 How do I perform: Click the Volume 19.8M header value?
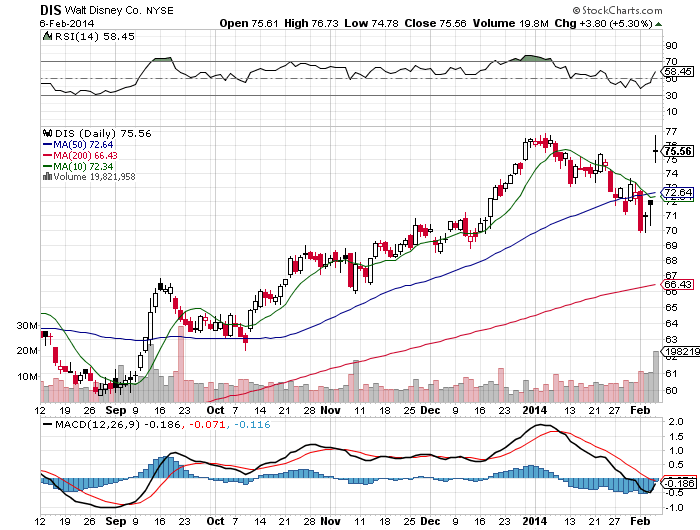510,23
